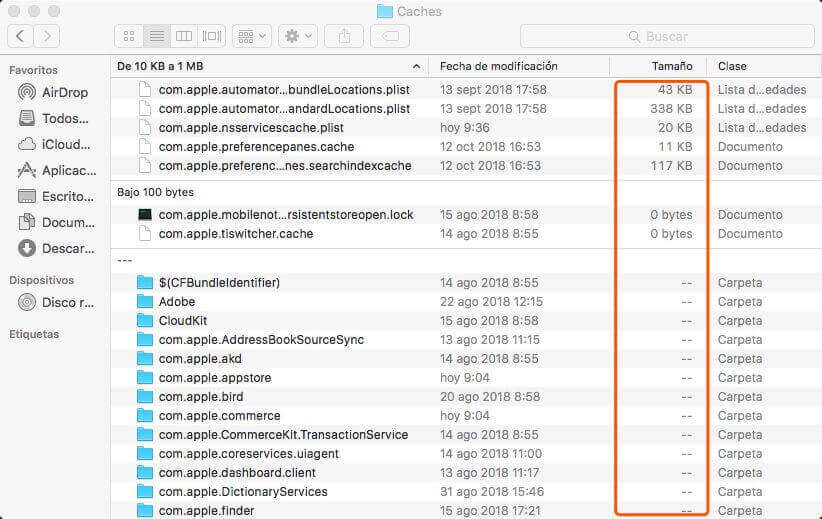The height and width of the screenshot is (519, 822).
Task: Click the Etiquetas sidebar heading
Action: [x=34, y=334]
